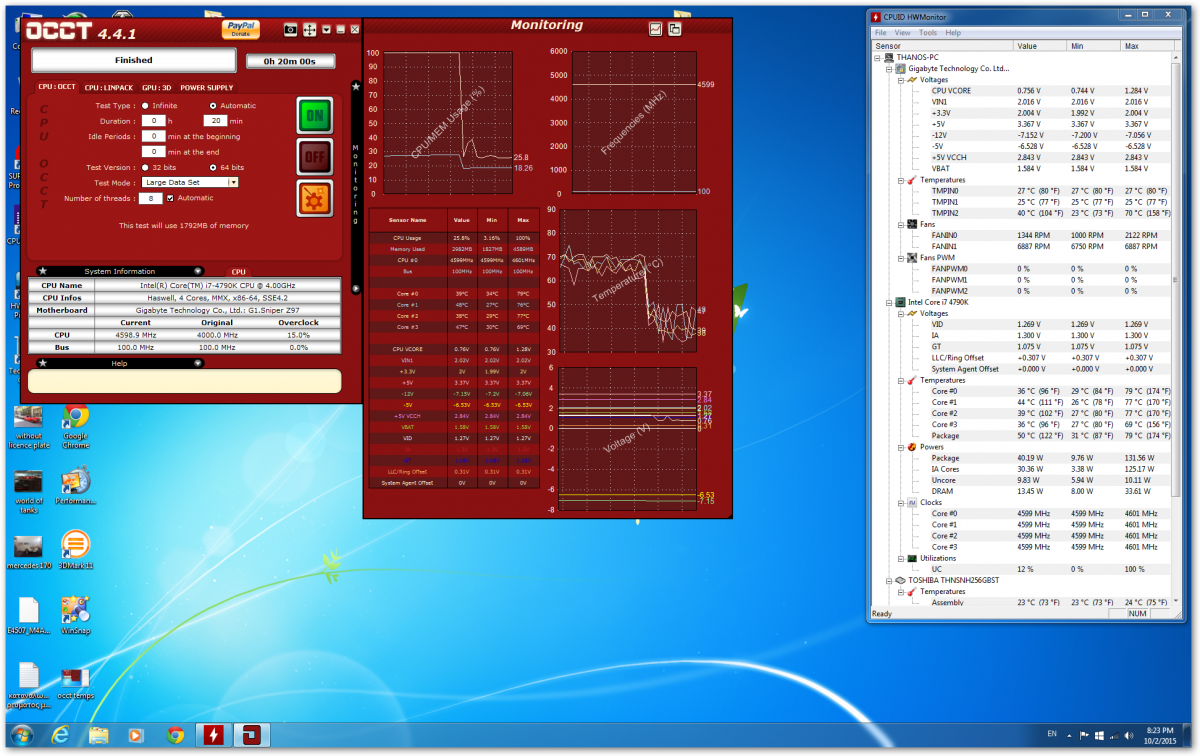Open the WinSnap desktop shortcut

75,615
